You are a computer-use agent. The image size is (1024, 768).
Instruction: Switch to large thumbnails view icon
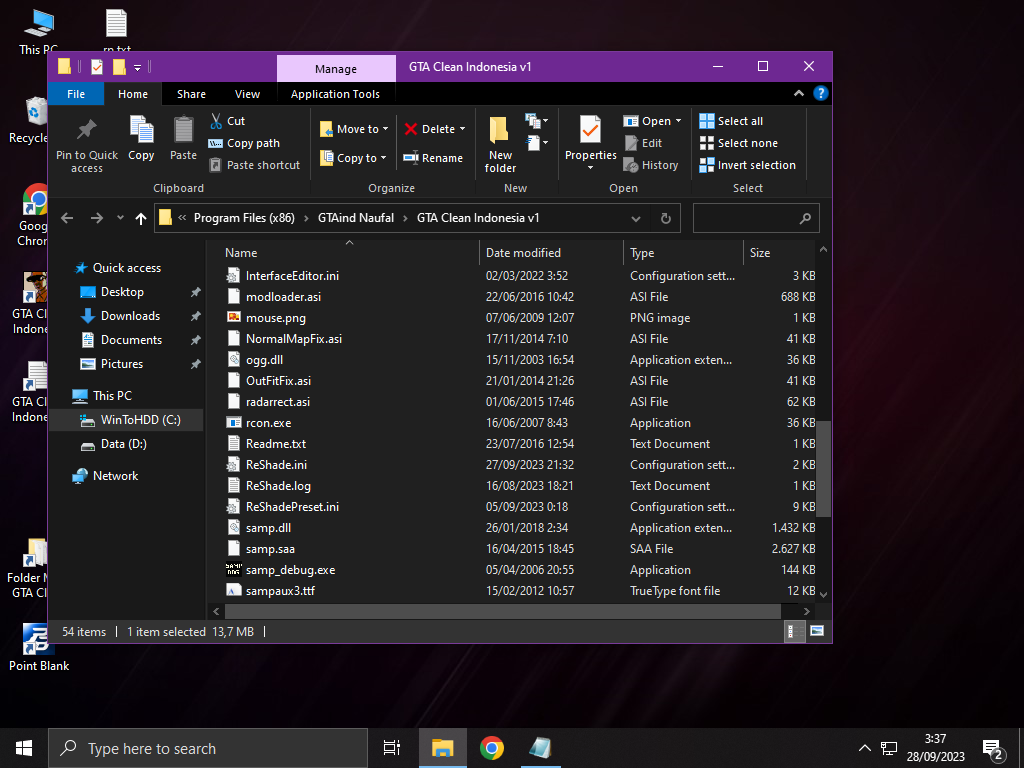click(x=817, y=631)
